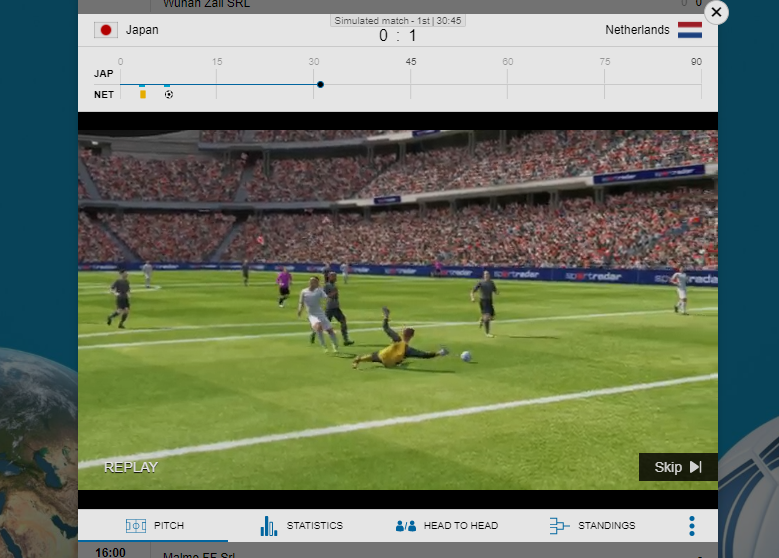Click the REPLAY label on the video

click(131, 467)
